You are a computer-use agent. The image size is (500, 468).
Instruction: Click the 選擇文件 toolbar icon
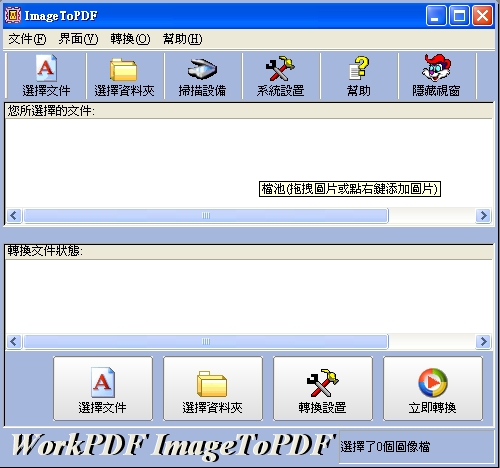click(46, 76)
